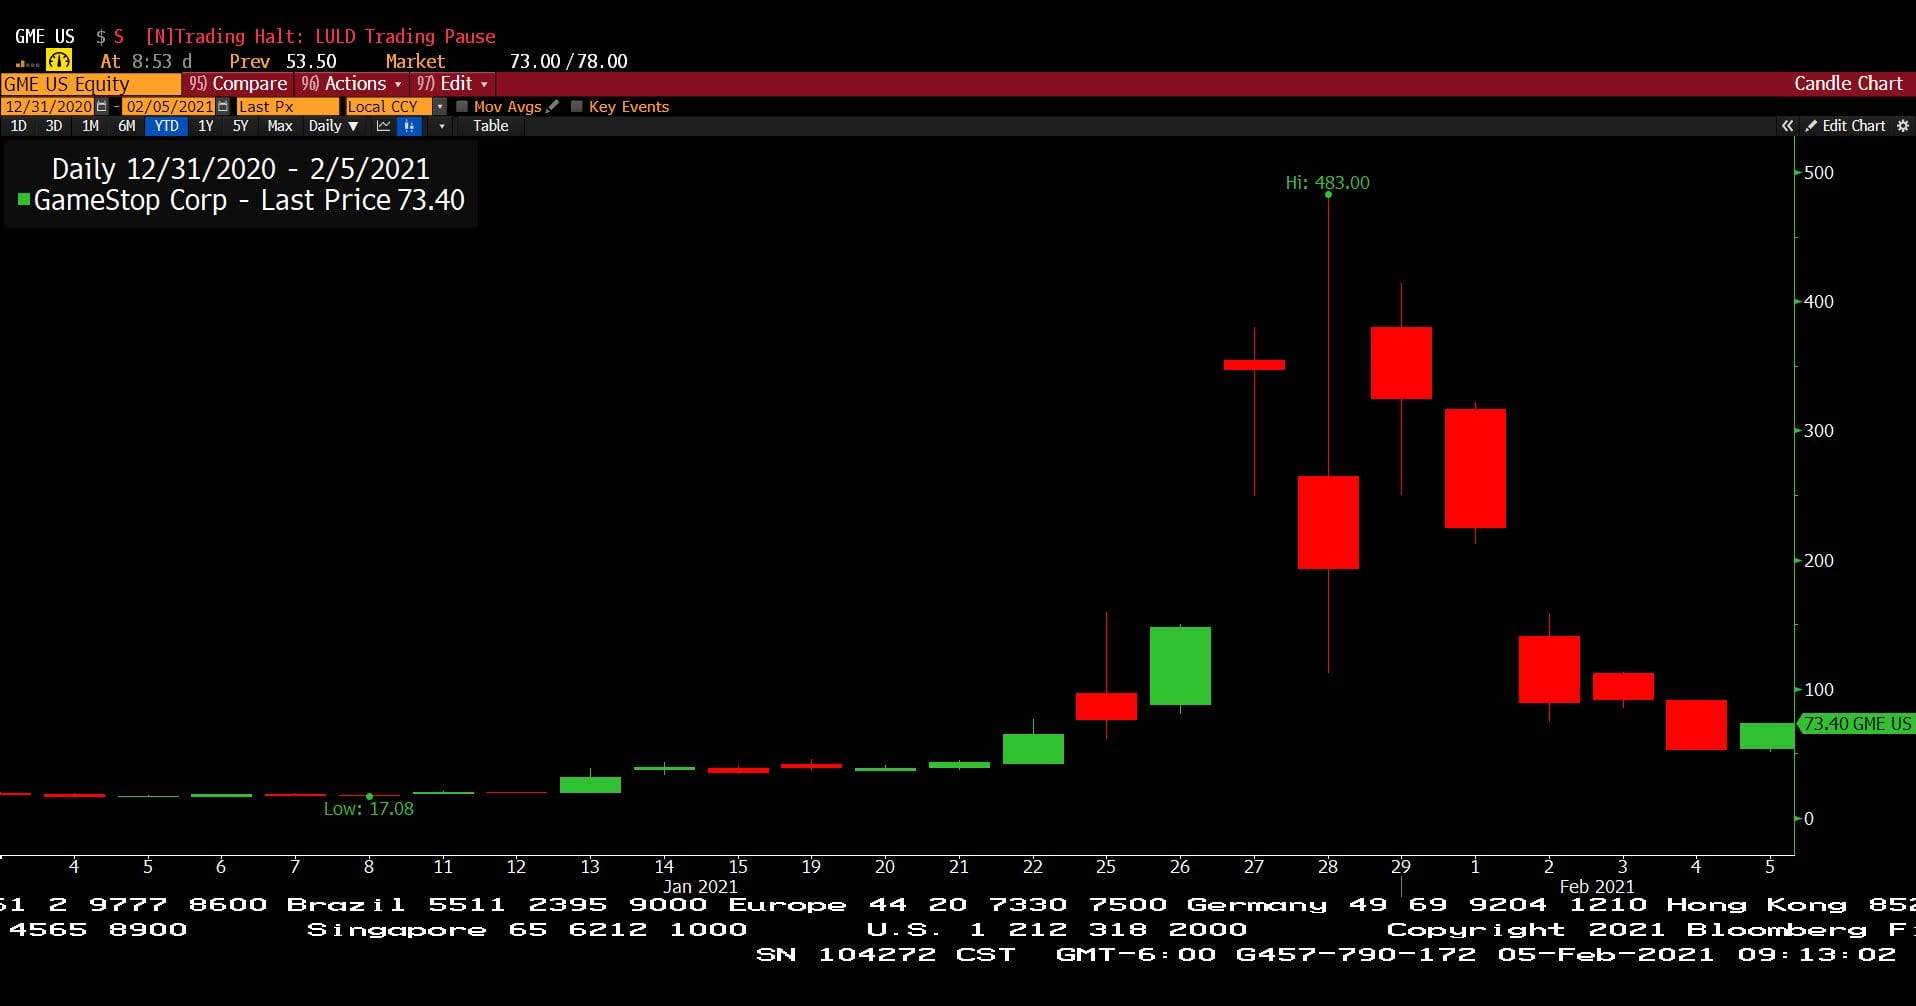The height and width of the screenshot is (1006, 1916).
Task: Click the signal strength bars icon
Action: 28,63
